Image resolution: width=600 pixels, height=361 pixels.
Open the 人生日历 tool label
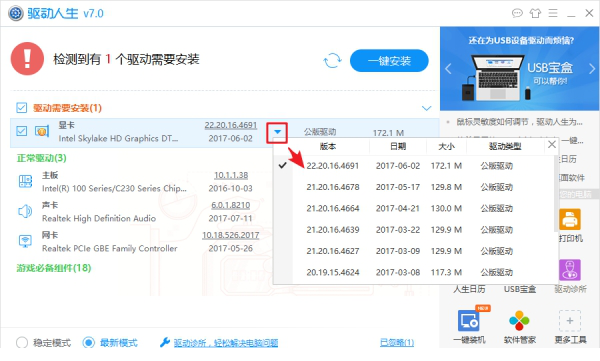pyautogui.click(x=469, y=289)
